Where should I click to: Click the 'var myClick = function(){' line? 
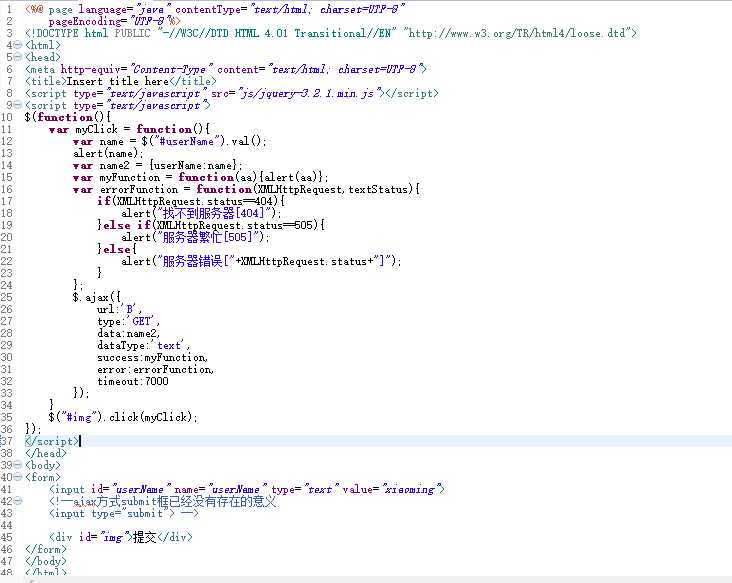[129, 129]
